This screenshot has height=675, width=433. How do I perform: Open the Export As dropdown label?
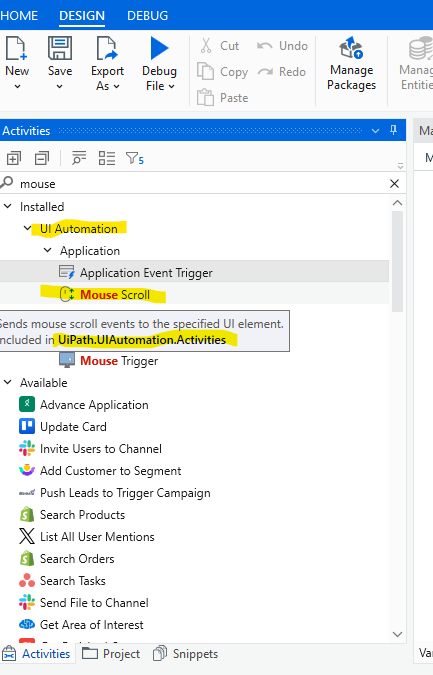tap(107, 86)
